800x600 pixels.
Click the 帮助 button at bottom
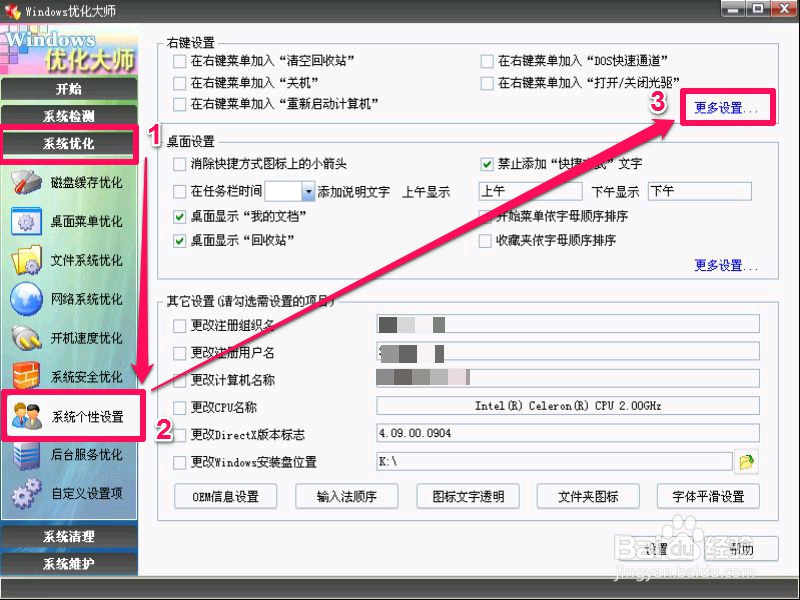(741, 549)
